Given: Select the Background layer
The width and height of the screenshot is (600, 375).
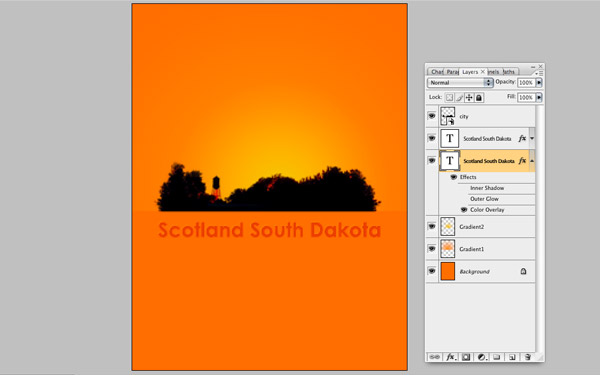Looking at the screenshot, I should 480,271.
